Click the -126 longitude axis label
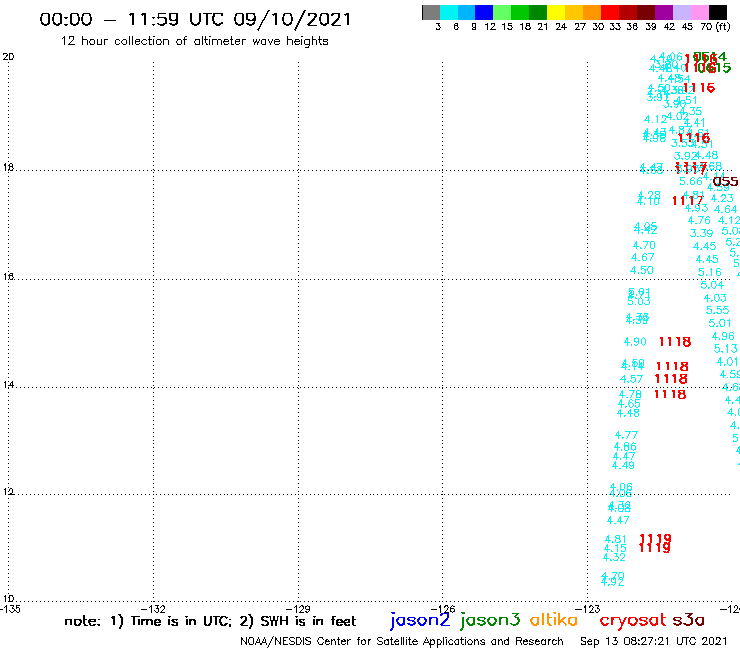 [x=443, y=609]
